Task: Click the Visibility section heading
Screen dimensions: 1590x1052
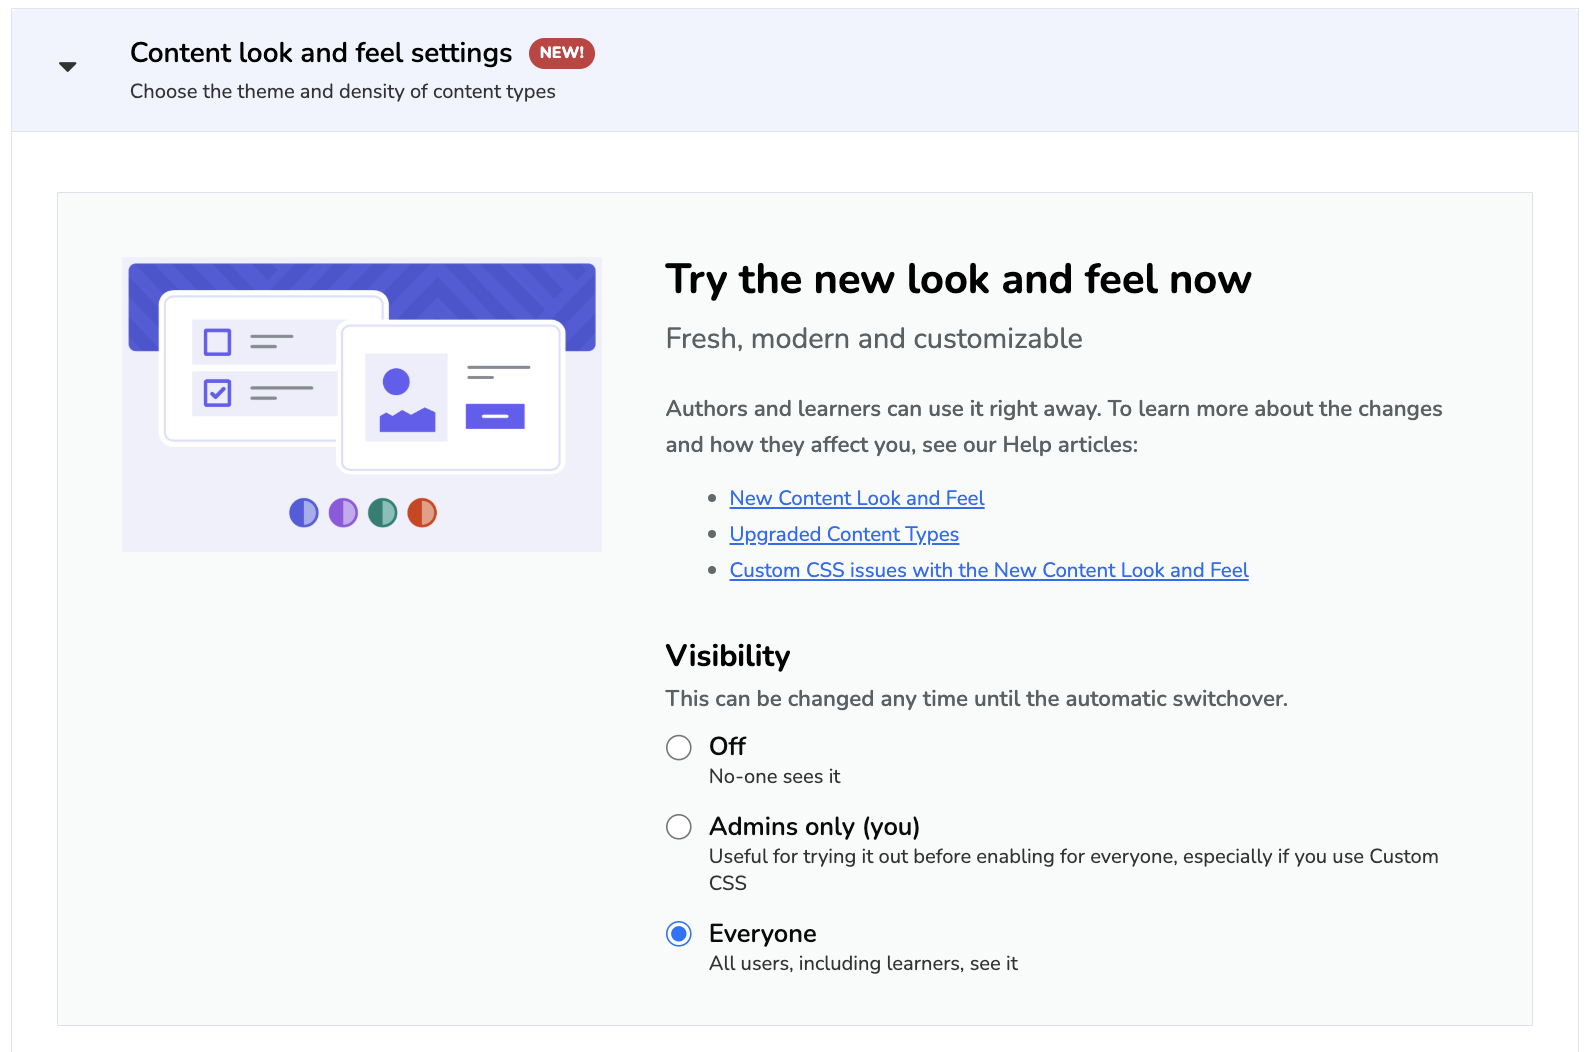Action: pyautogui.click(x=728, y=656)
